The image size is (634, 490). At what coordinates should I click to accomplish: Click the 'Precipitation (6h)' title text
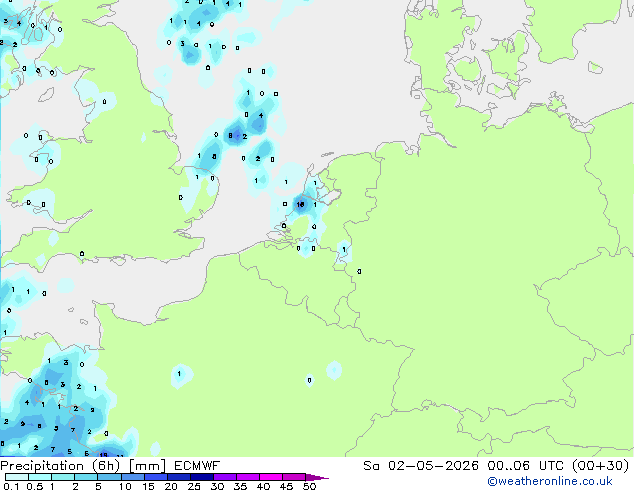pos(60,466)
